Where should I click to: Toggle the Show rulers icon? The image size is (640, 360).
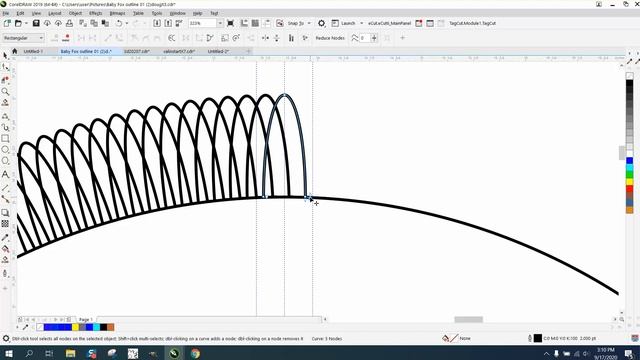click(244, 23)
